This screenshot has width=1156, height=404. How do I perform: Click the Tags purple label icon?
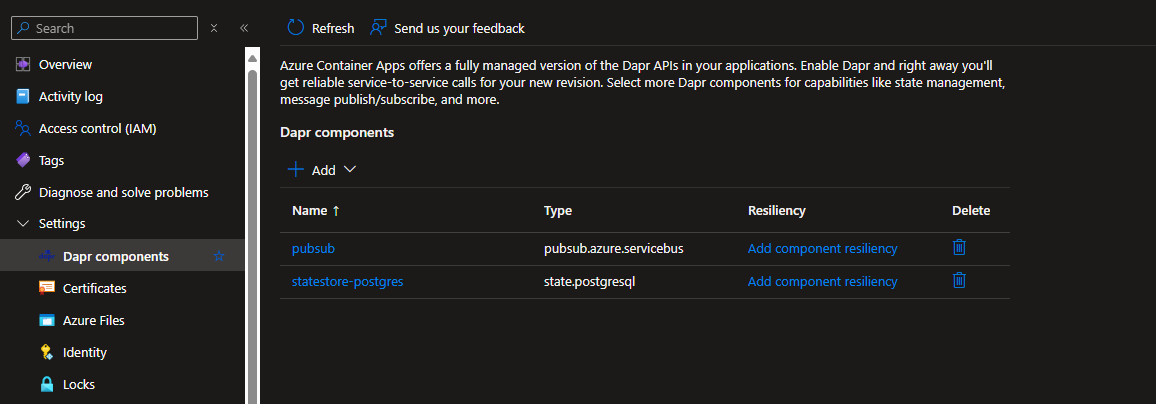[23, 160]
